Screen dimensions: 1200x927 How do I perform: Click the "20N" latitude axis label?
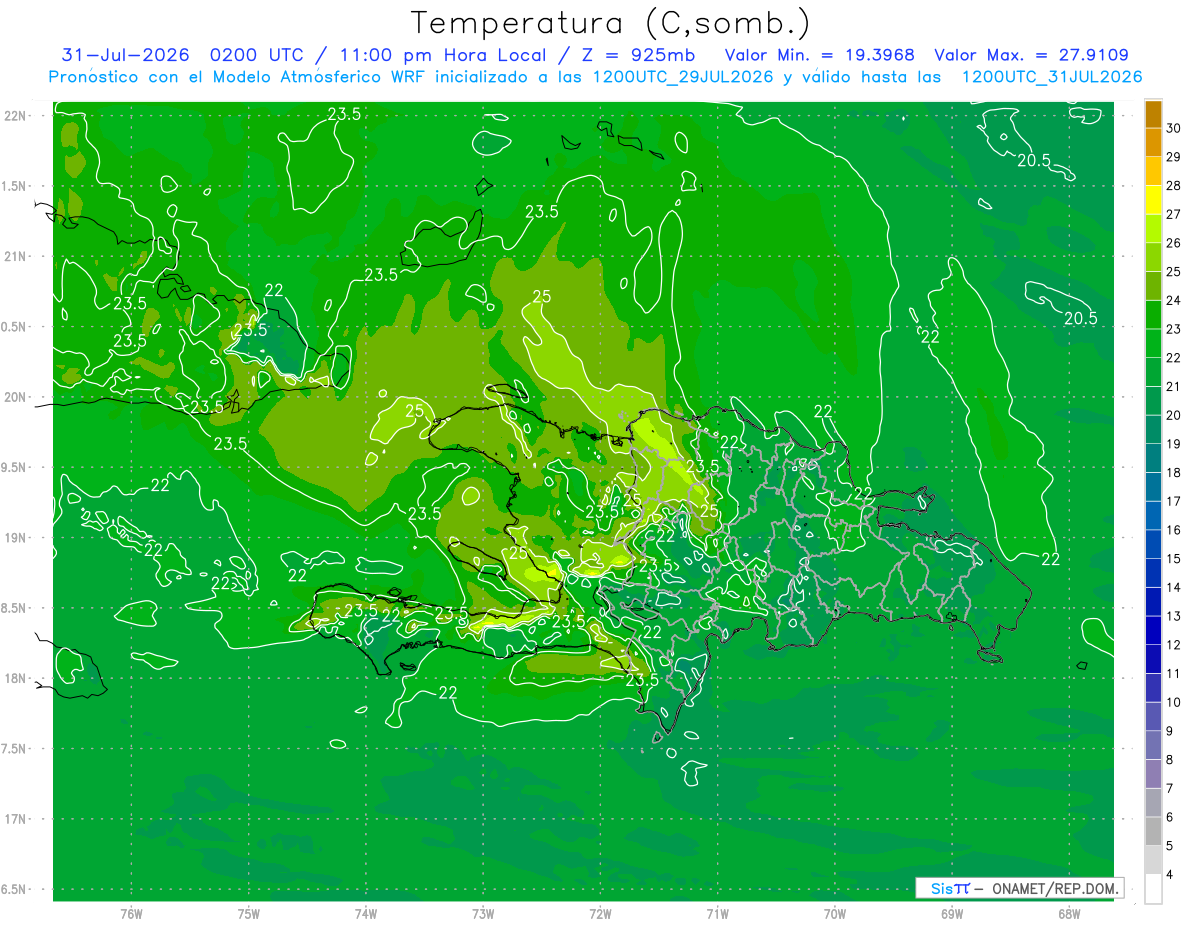pyautogui.click(x=15, y=397)
